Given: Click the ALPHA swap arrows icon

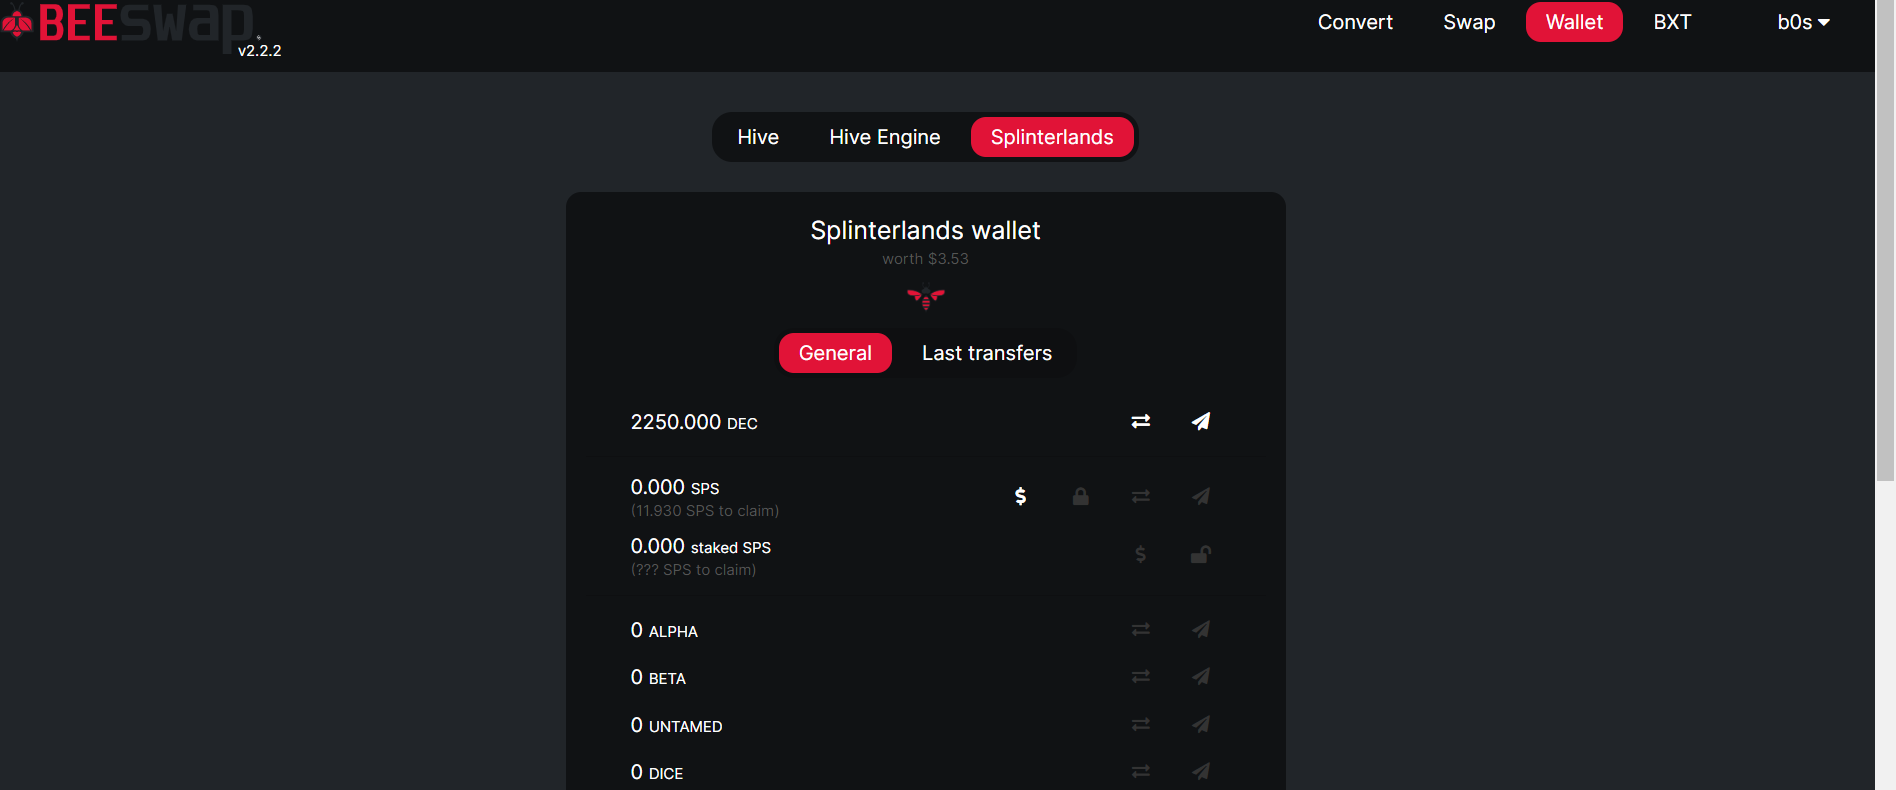Looking at the screenshot, I should click(1141, 629).
